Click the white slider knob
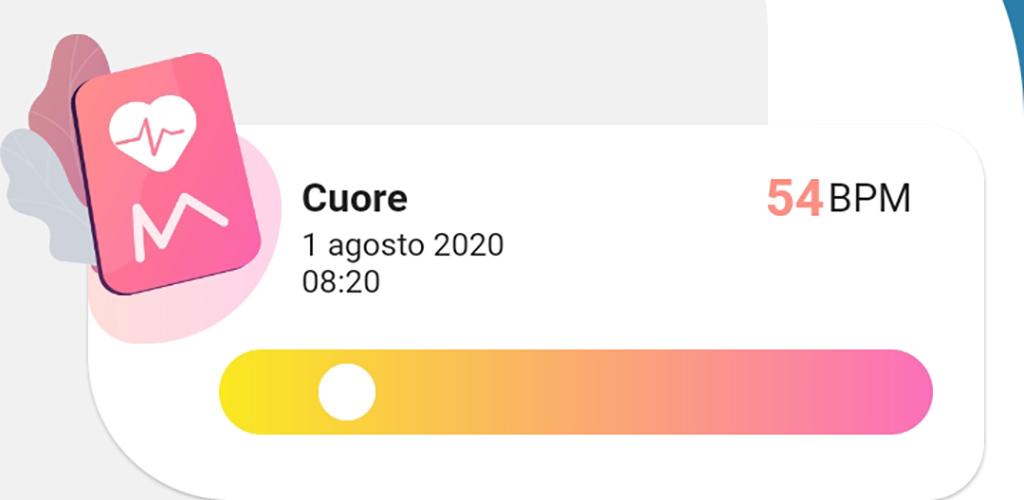 347,392
